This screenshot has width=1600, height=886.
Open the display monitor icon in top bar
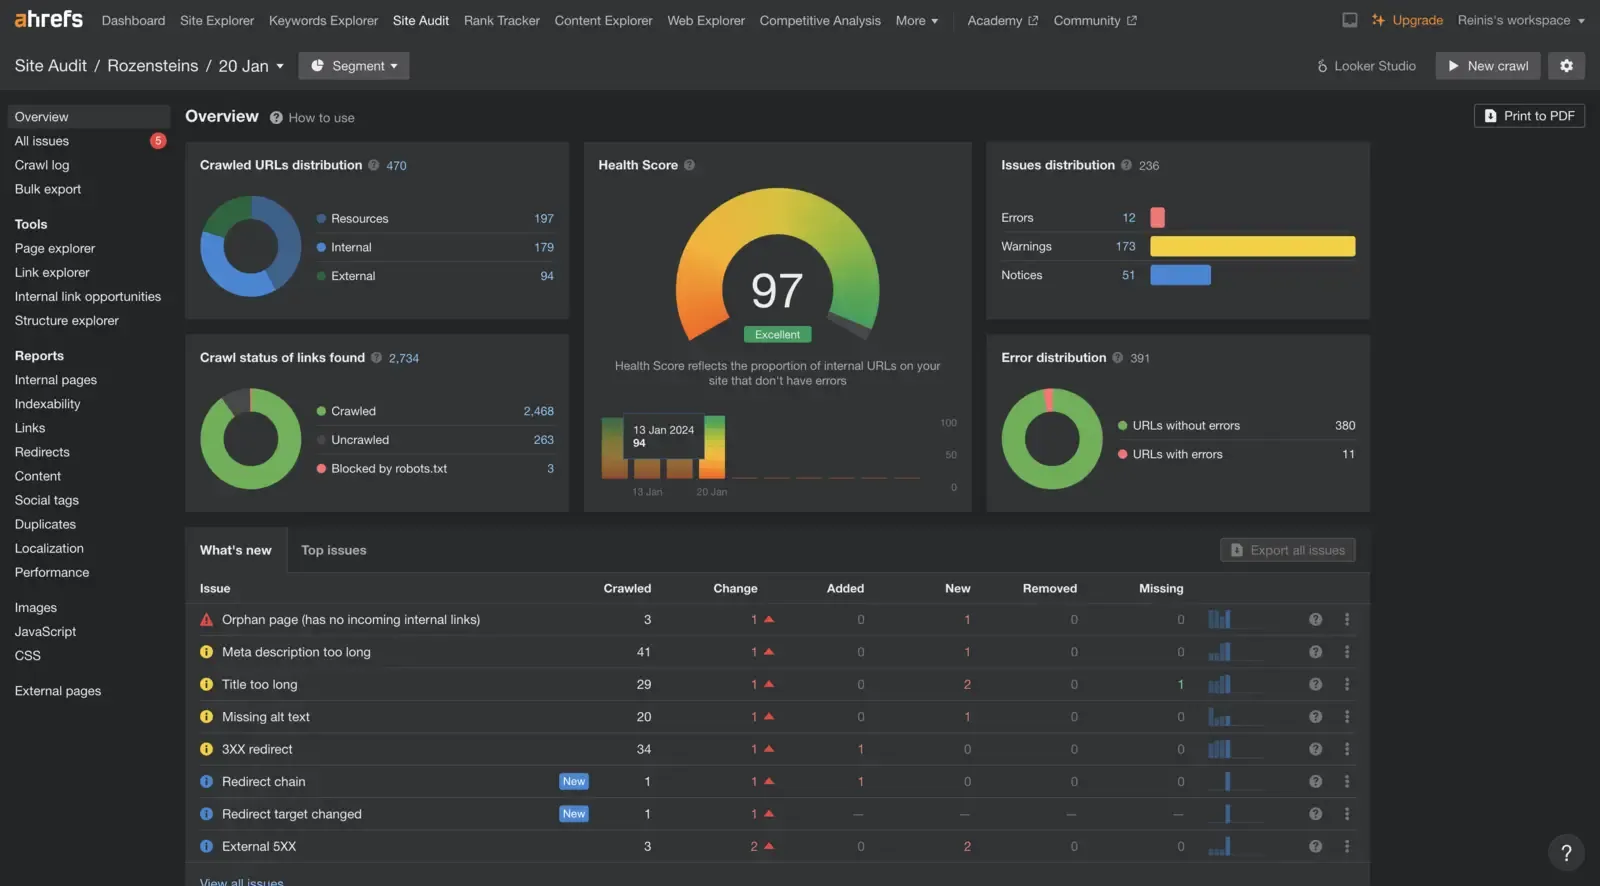click(x=1349, y=20)
